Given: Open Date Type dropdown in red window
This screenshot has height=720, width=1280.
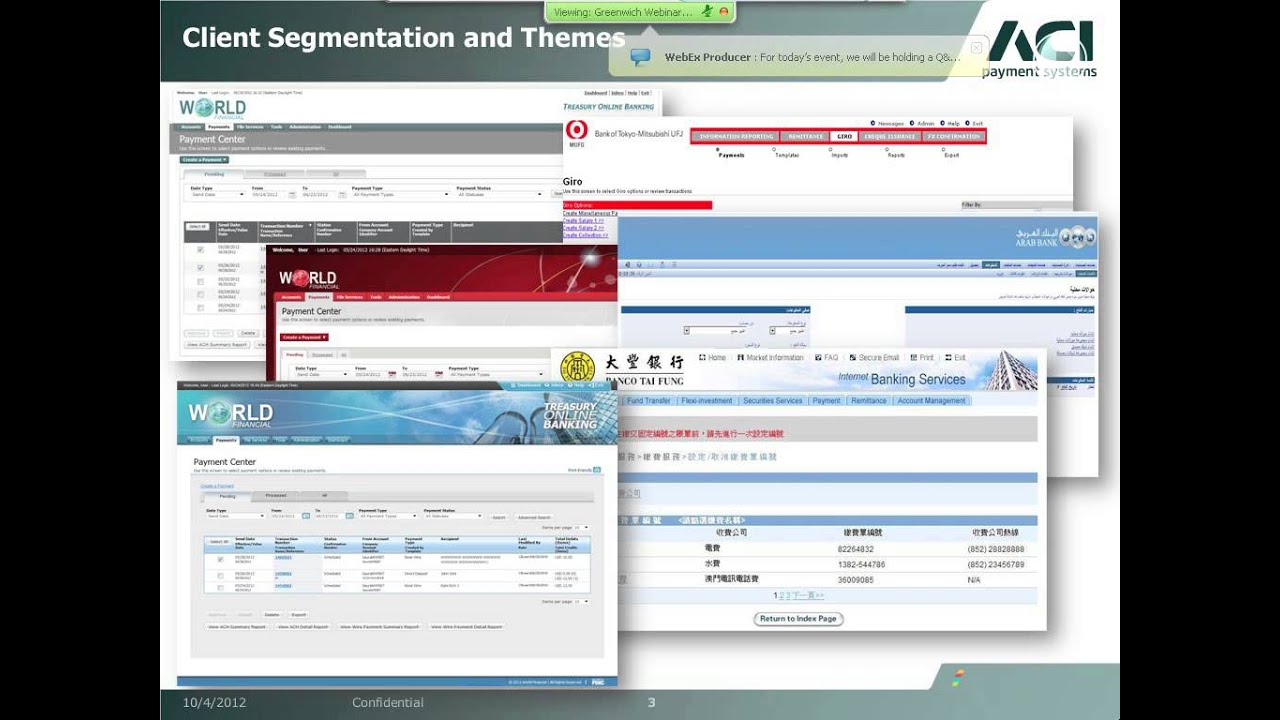Looking at the screenshot, I should (x=320, y=374).
